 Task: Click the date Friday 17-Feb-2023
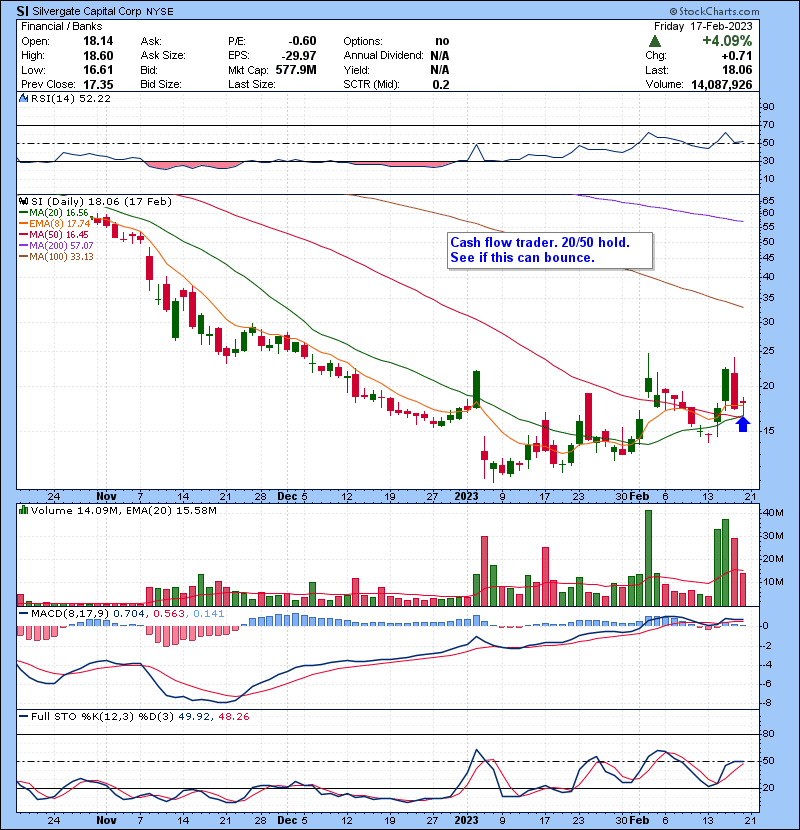703,26
